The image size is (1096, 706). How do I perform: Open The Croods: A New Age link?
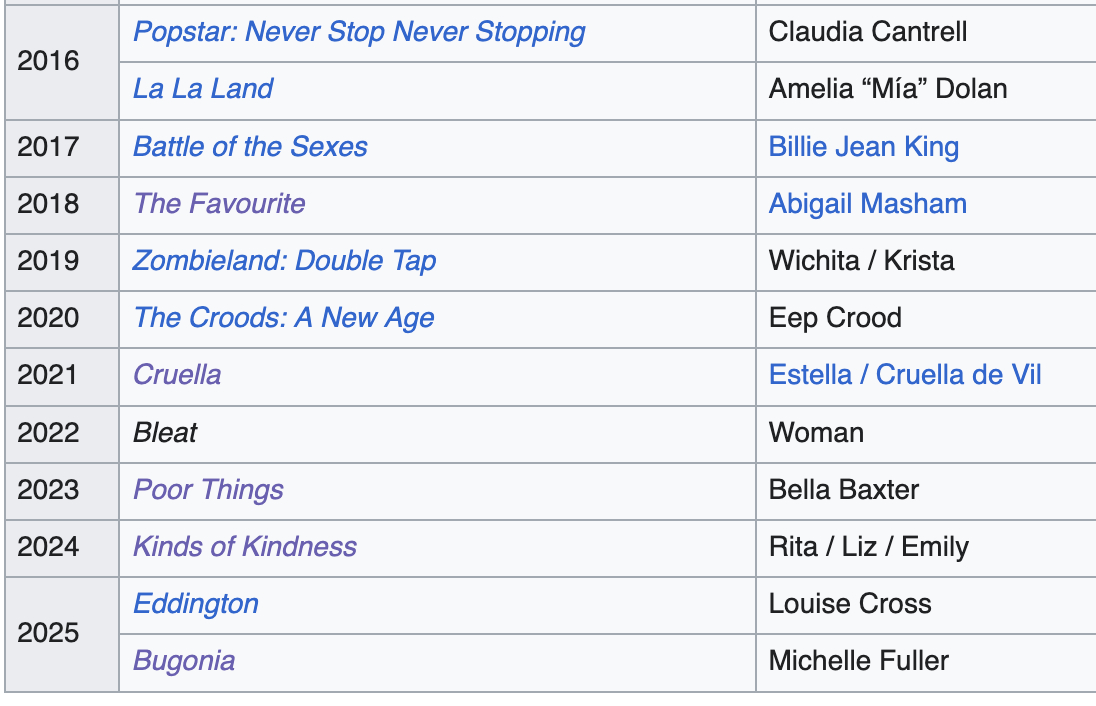coord(284,318)
